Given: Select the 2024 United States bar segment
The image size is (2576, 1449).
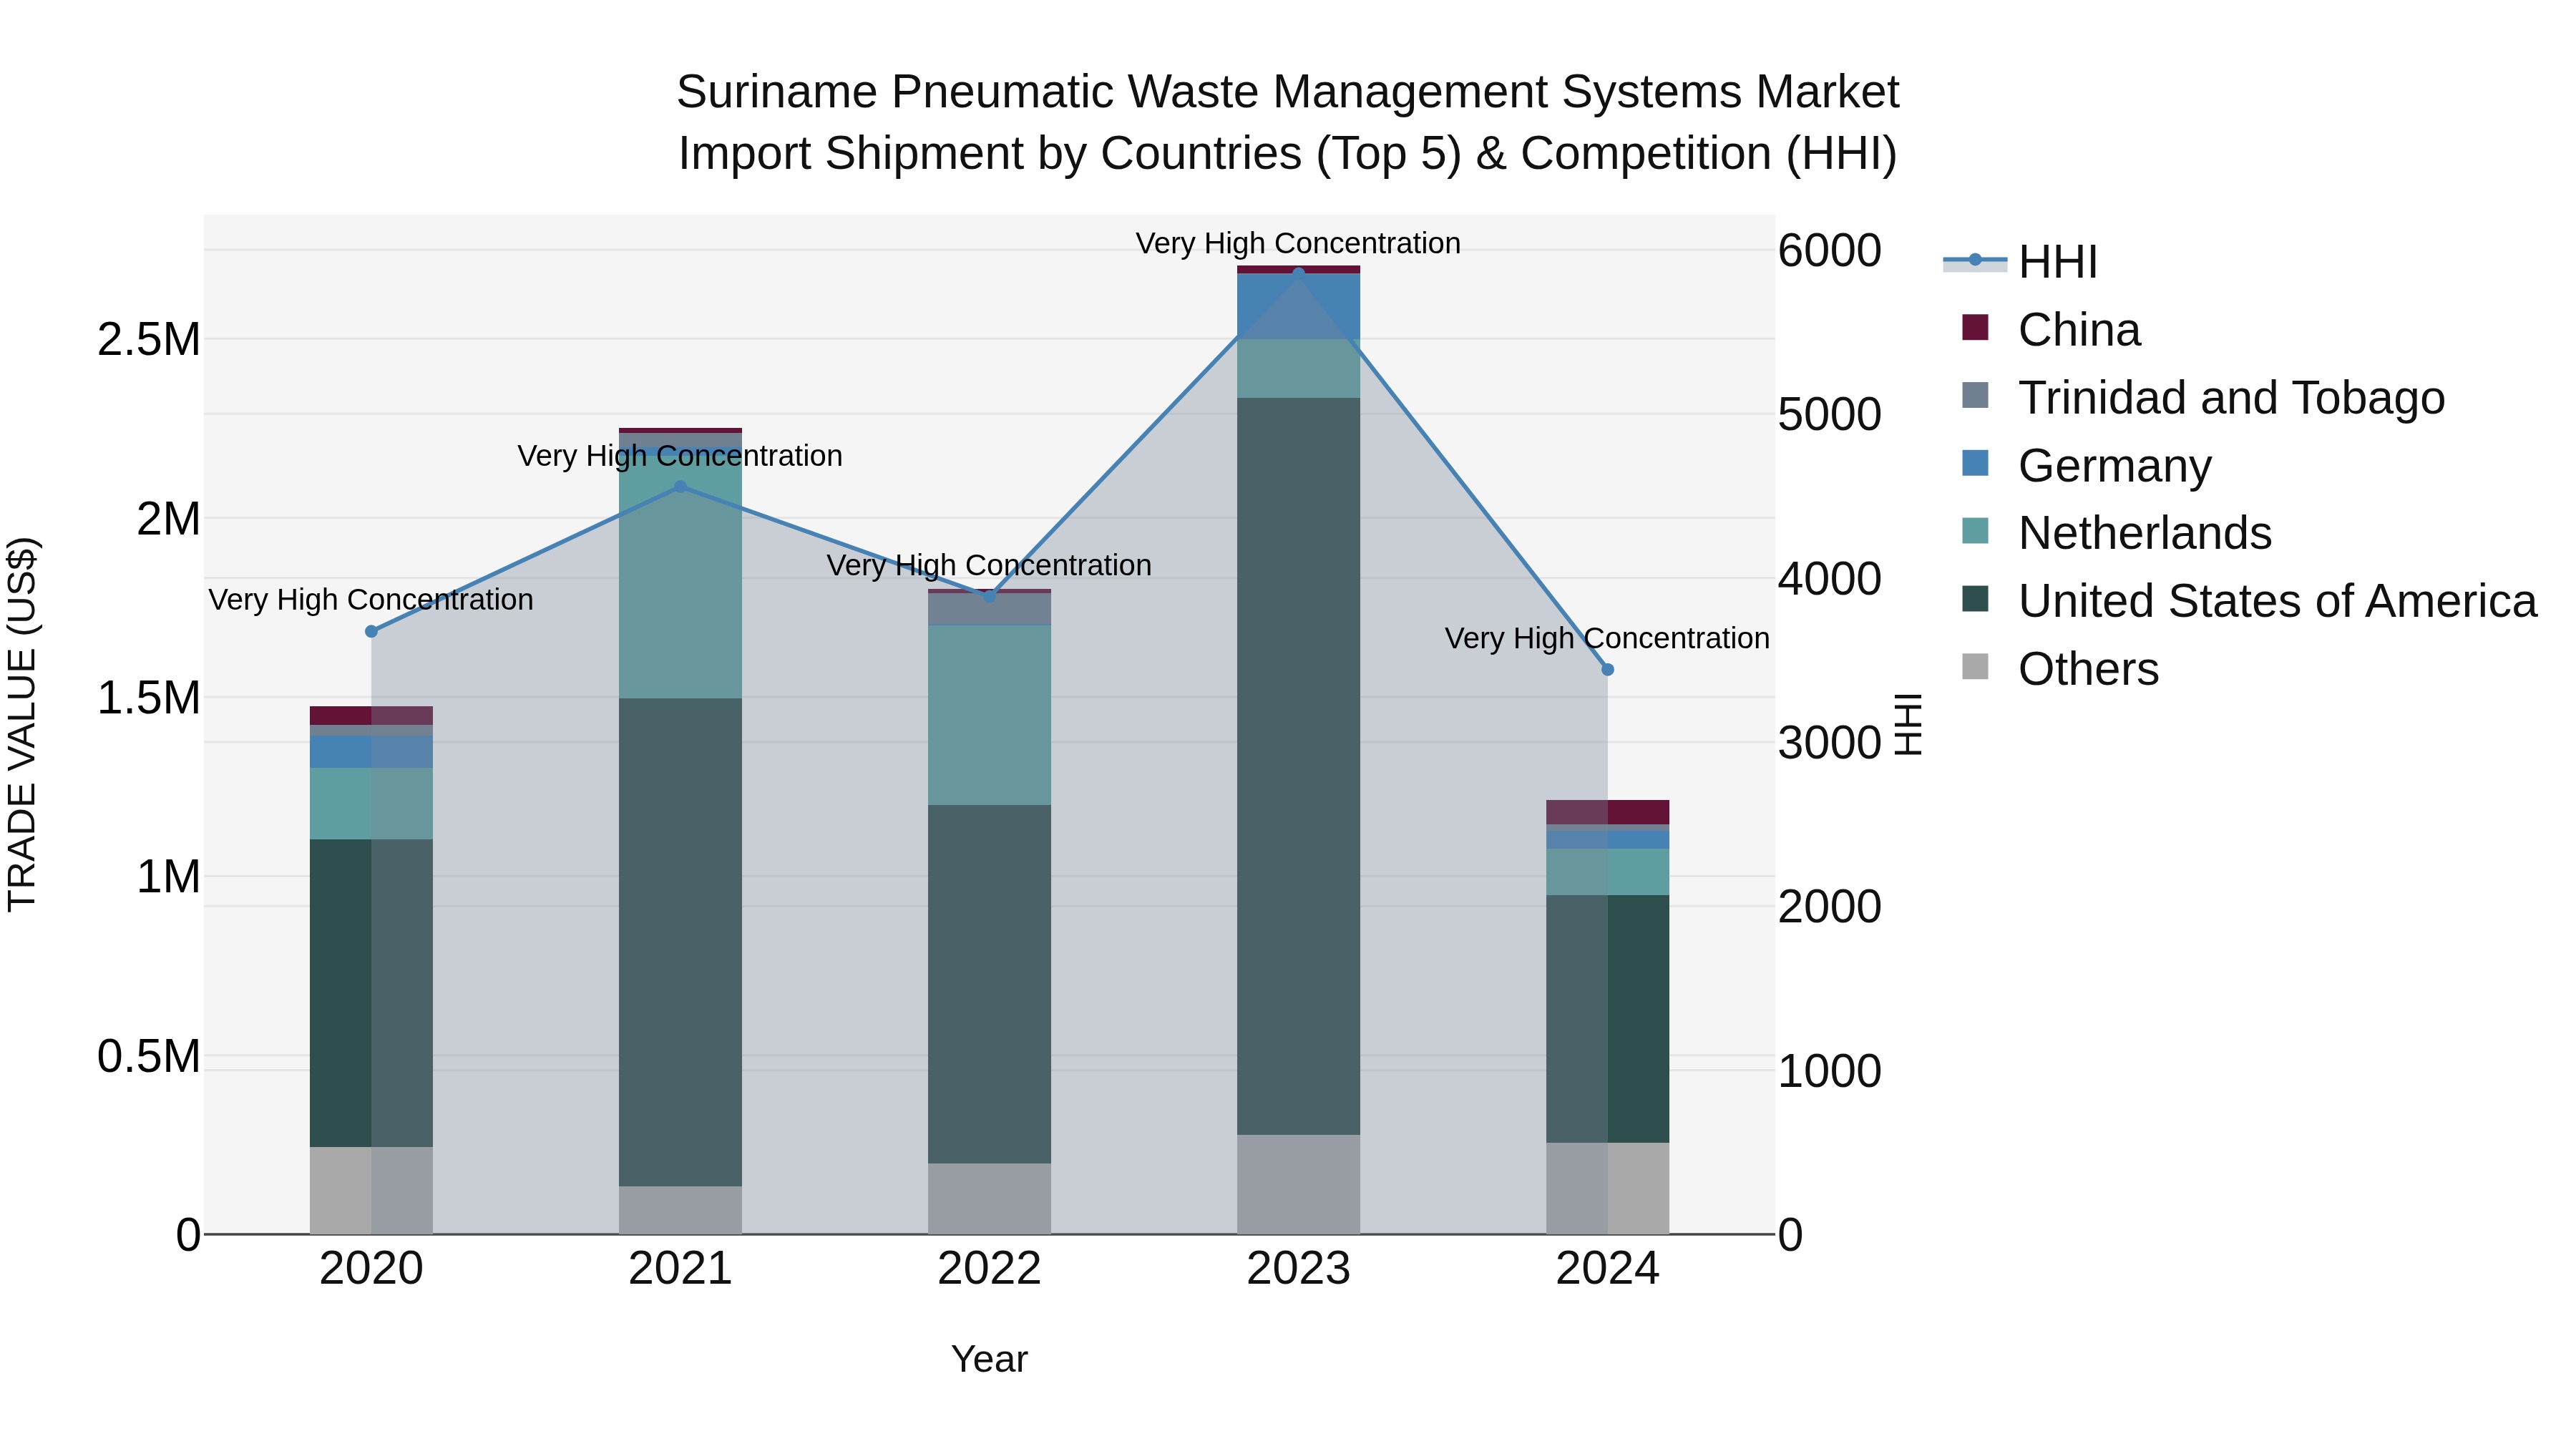Looking at the screenshot, I should 1607,1019.
